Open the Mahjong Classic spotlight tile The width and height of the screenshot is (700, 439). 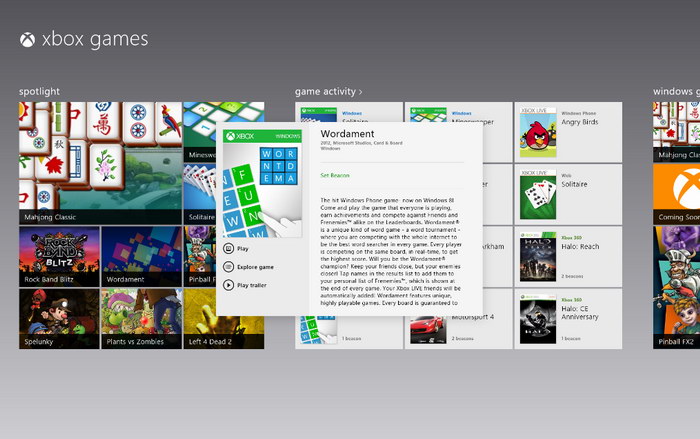100,163
